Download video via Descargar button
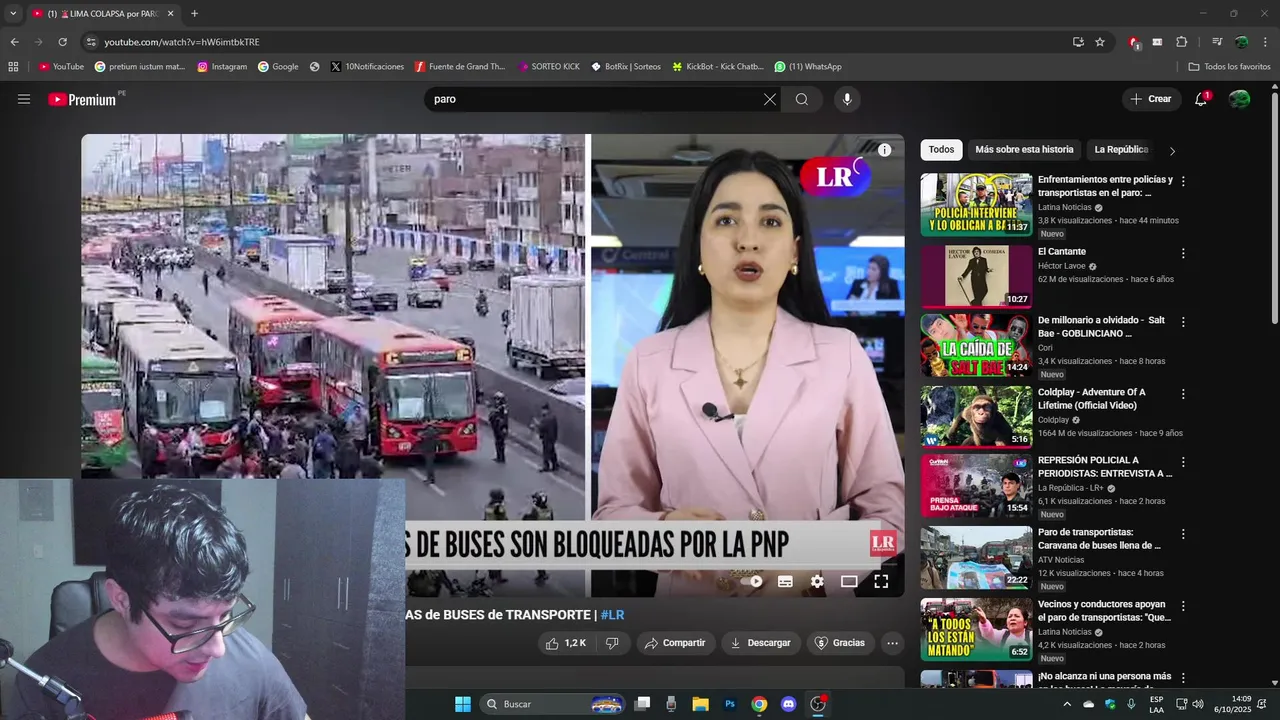This screenshot has height=720, width=1280. [x=760, y=643]
